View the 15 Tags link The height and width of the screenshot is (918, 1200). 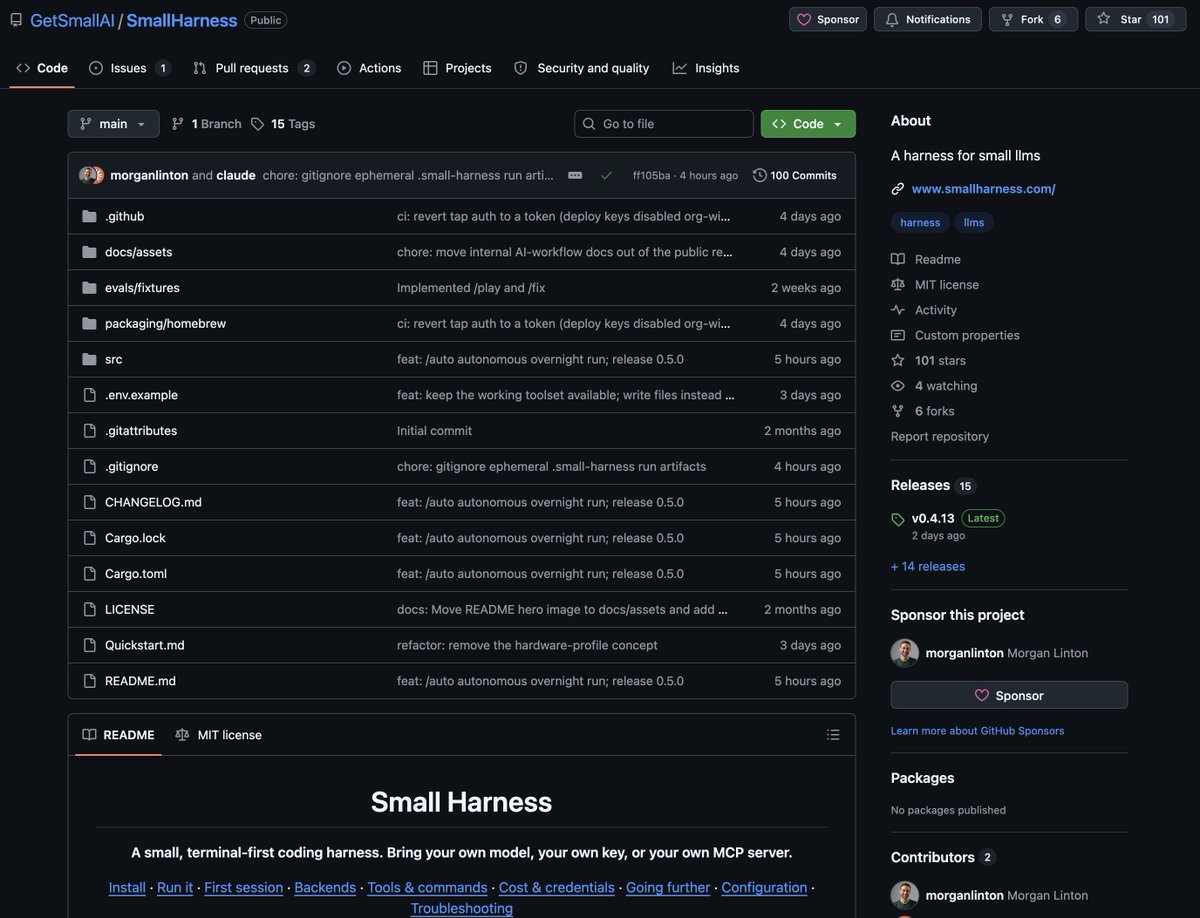pyautogui.click(x=283, y=124)
